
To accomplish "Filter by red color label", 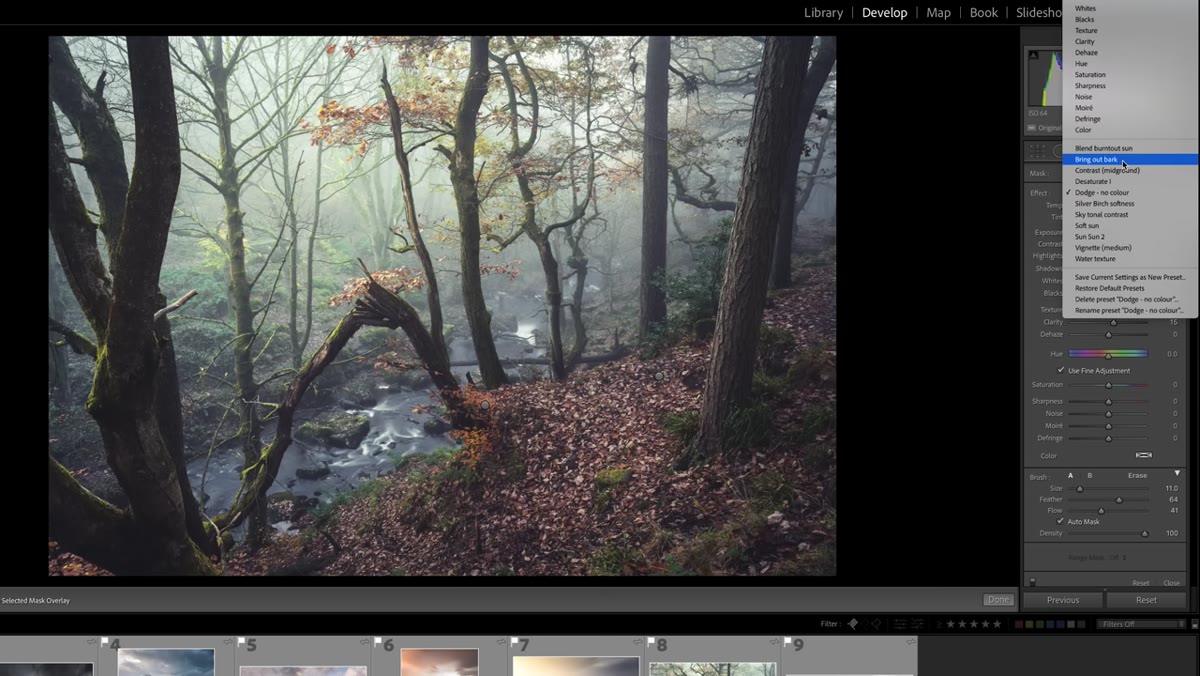I will pos(1019,624).
